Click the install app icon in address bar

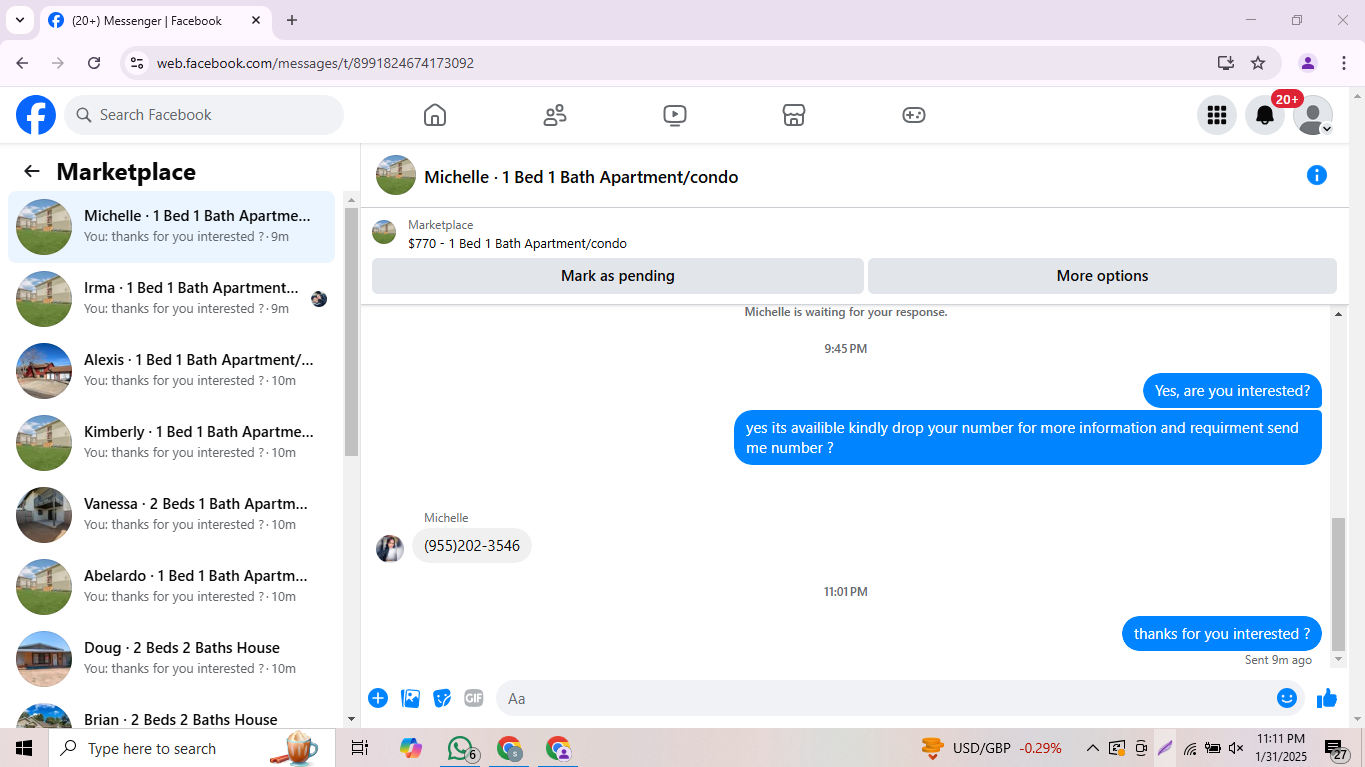pos(1226,63)
